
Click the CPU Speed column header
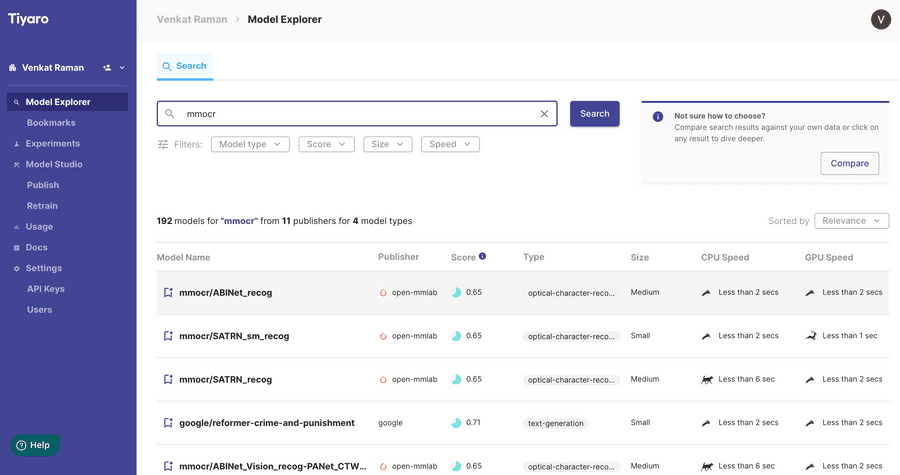tap(725, 258)
